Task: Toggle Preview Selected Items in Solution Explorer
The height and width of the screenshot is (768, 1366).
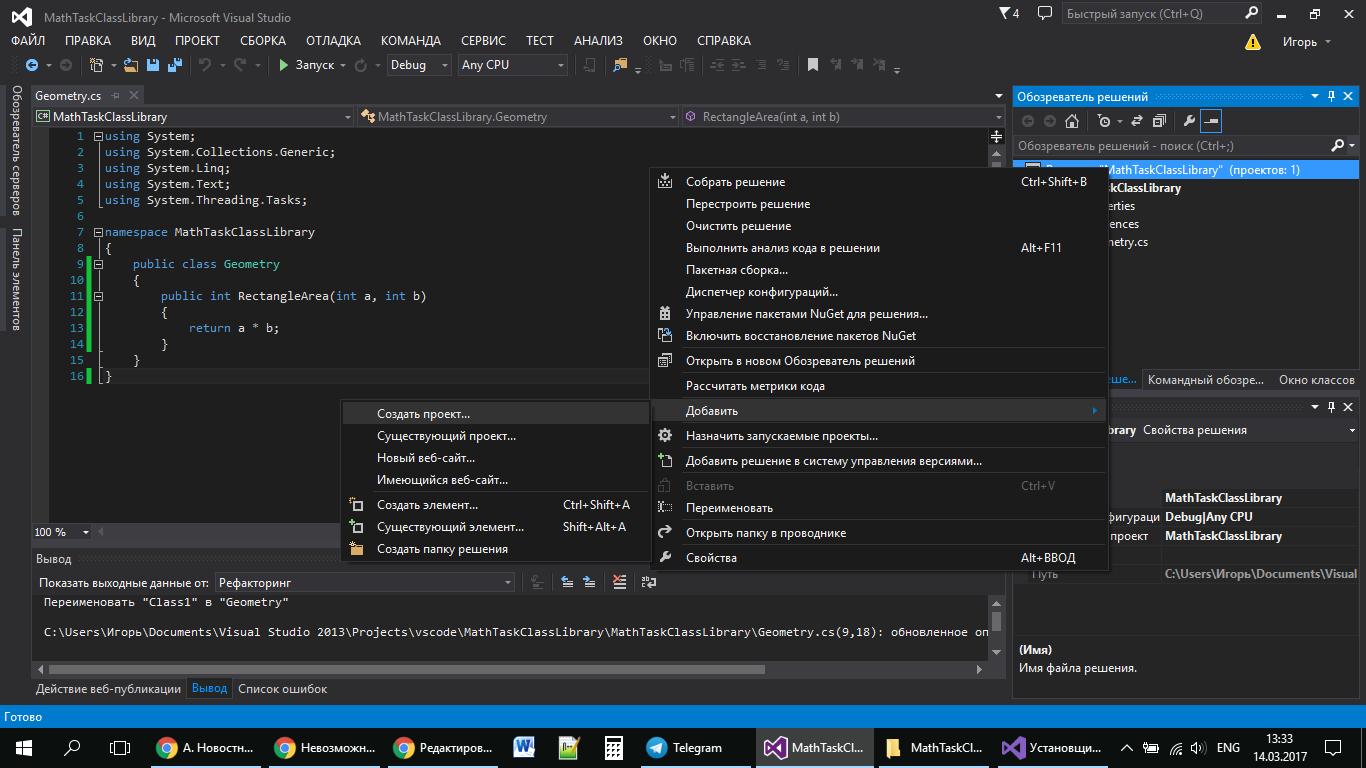Action: pyautogui.click(x=1211, y=121)
